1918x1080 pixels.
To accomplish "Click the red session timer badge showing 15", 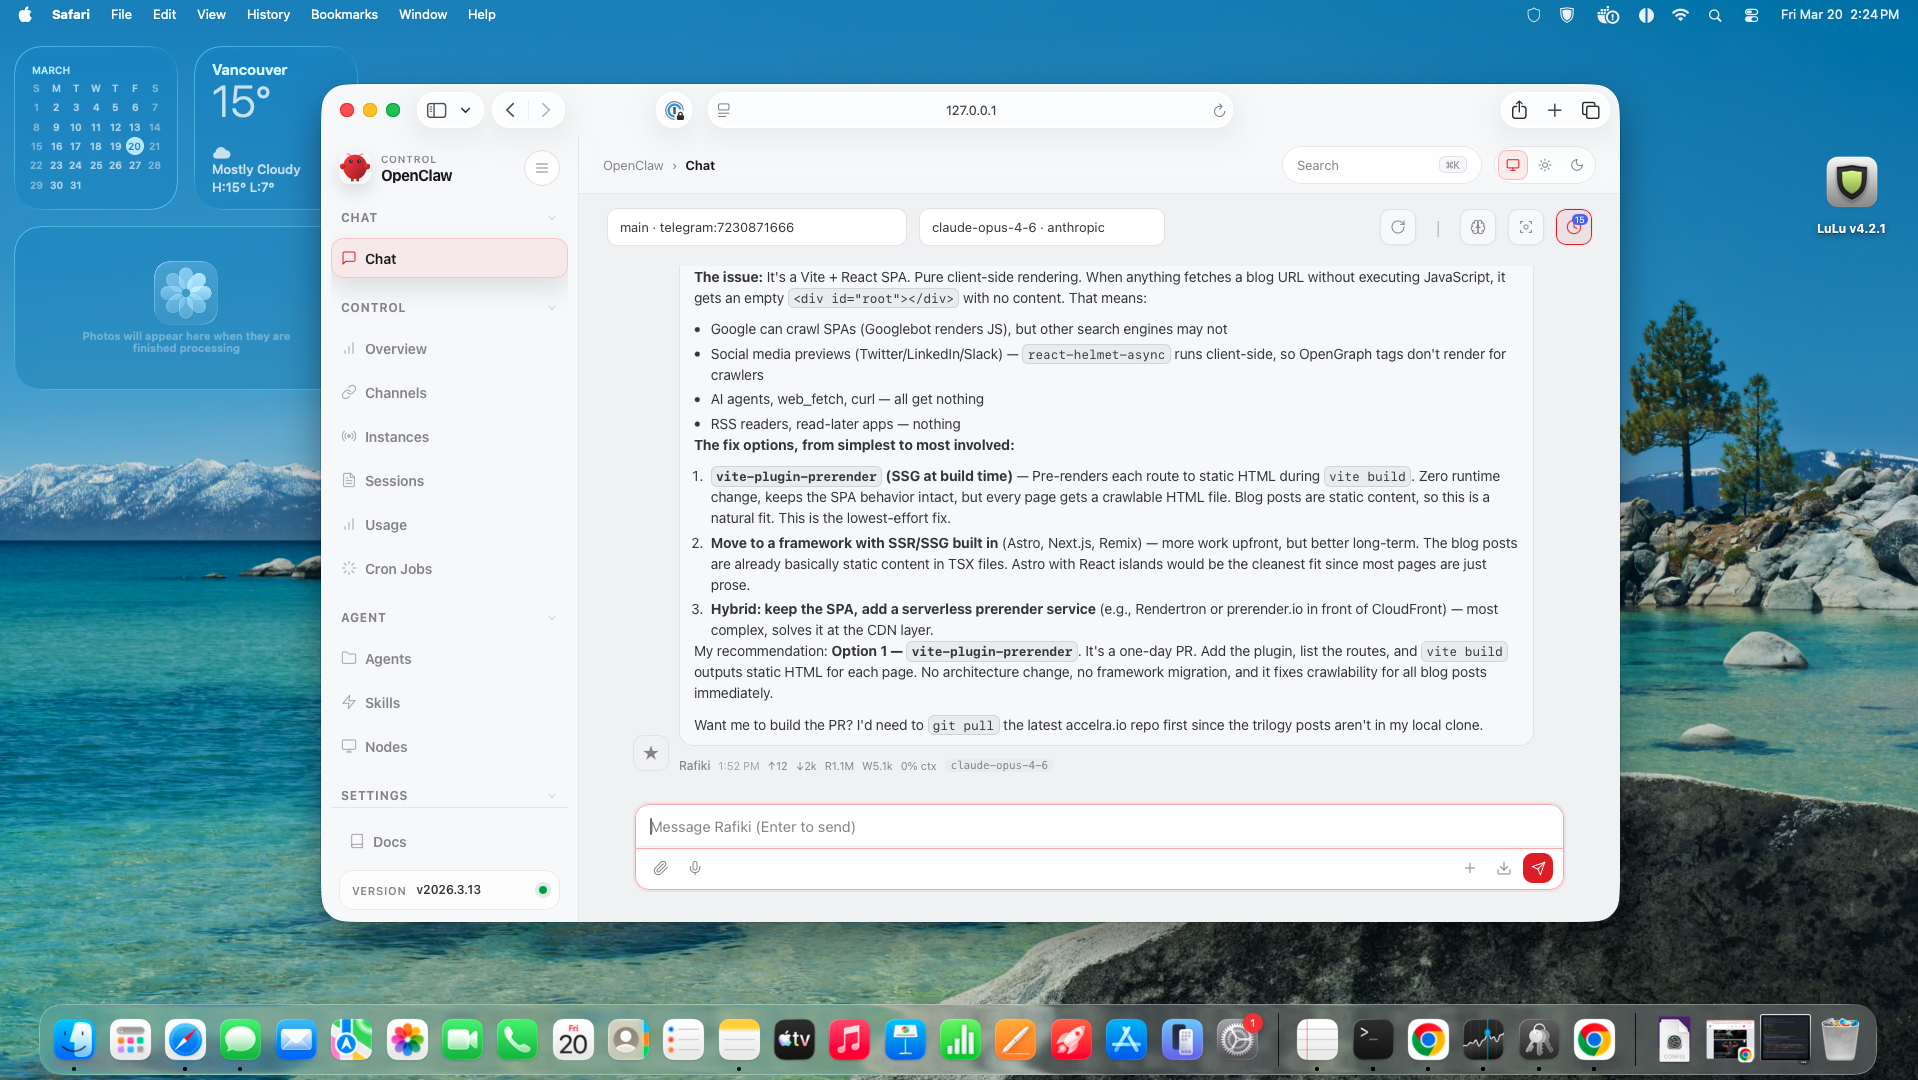I will 1574,227.
